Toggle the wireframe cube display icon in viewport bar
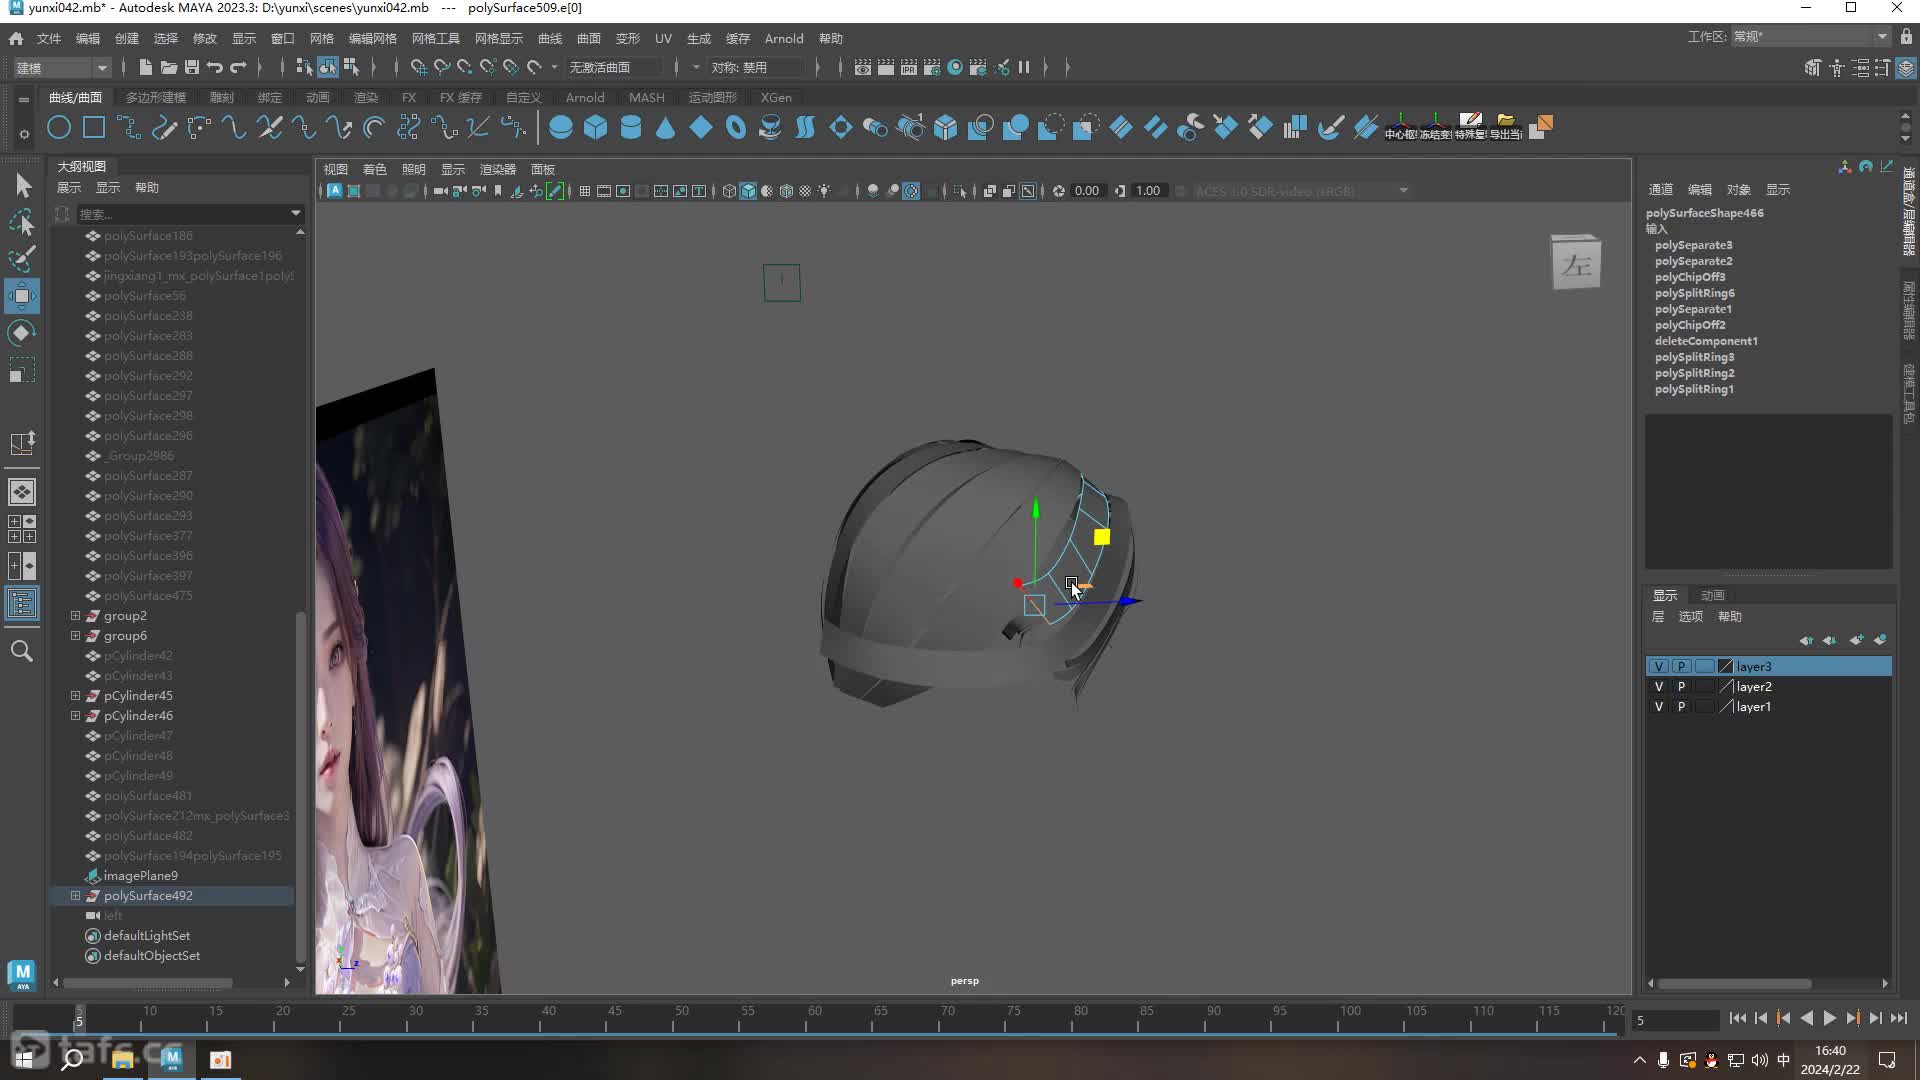 click(729, 191)
